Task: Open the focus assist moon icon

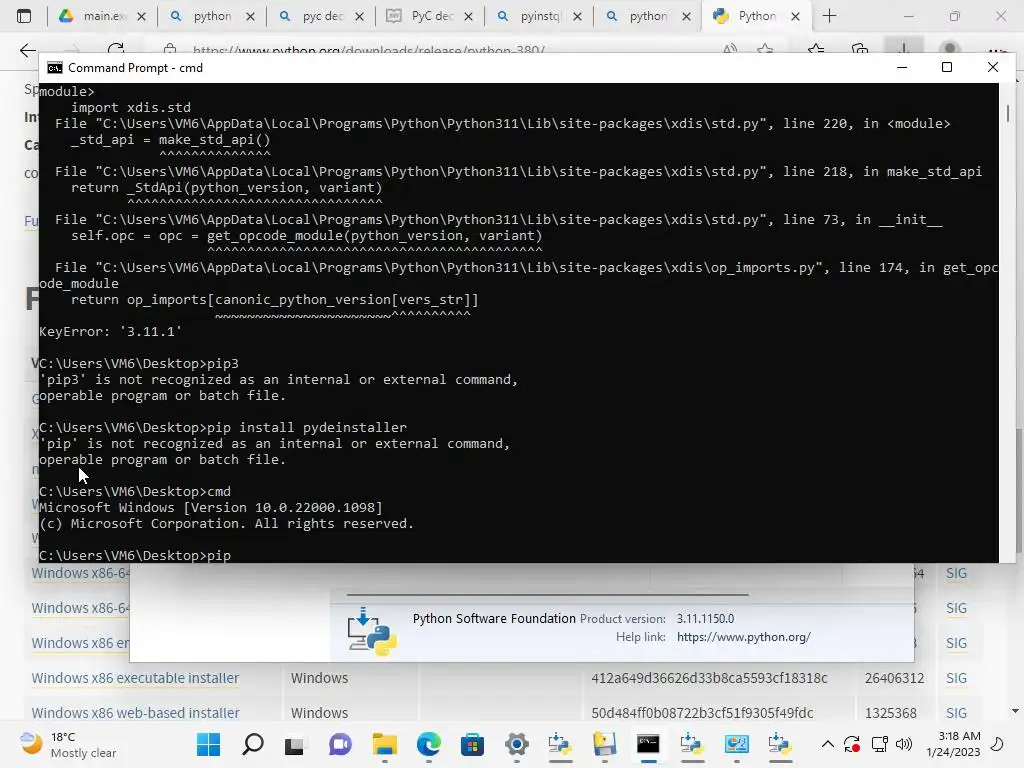Action: pos(997,744)
